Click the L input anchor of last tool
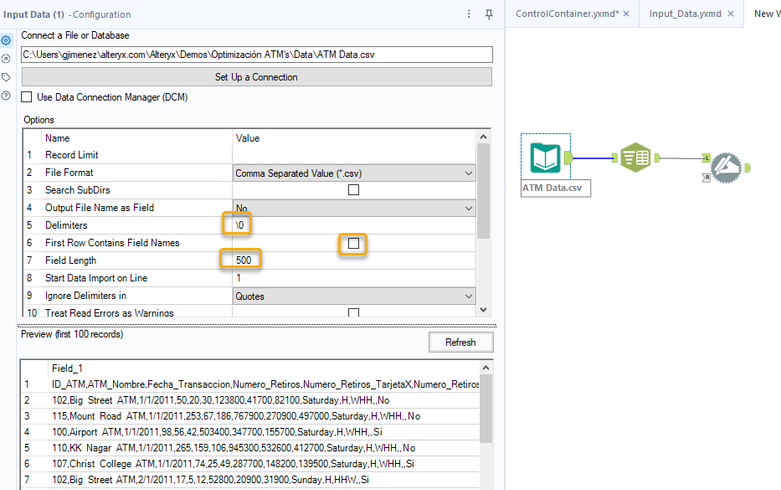This screenshot has width=781, height=490. click(706, 158)
